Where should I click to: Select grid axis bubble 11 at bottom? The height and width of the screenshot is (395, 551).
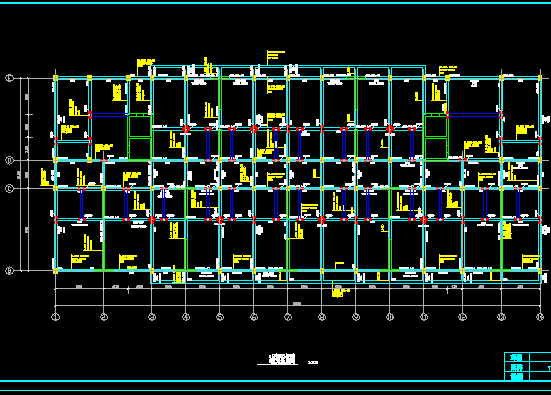pos(424,317)
